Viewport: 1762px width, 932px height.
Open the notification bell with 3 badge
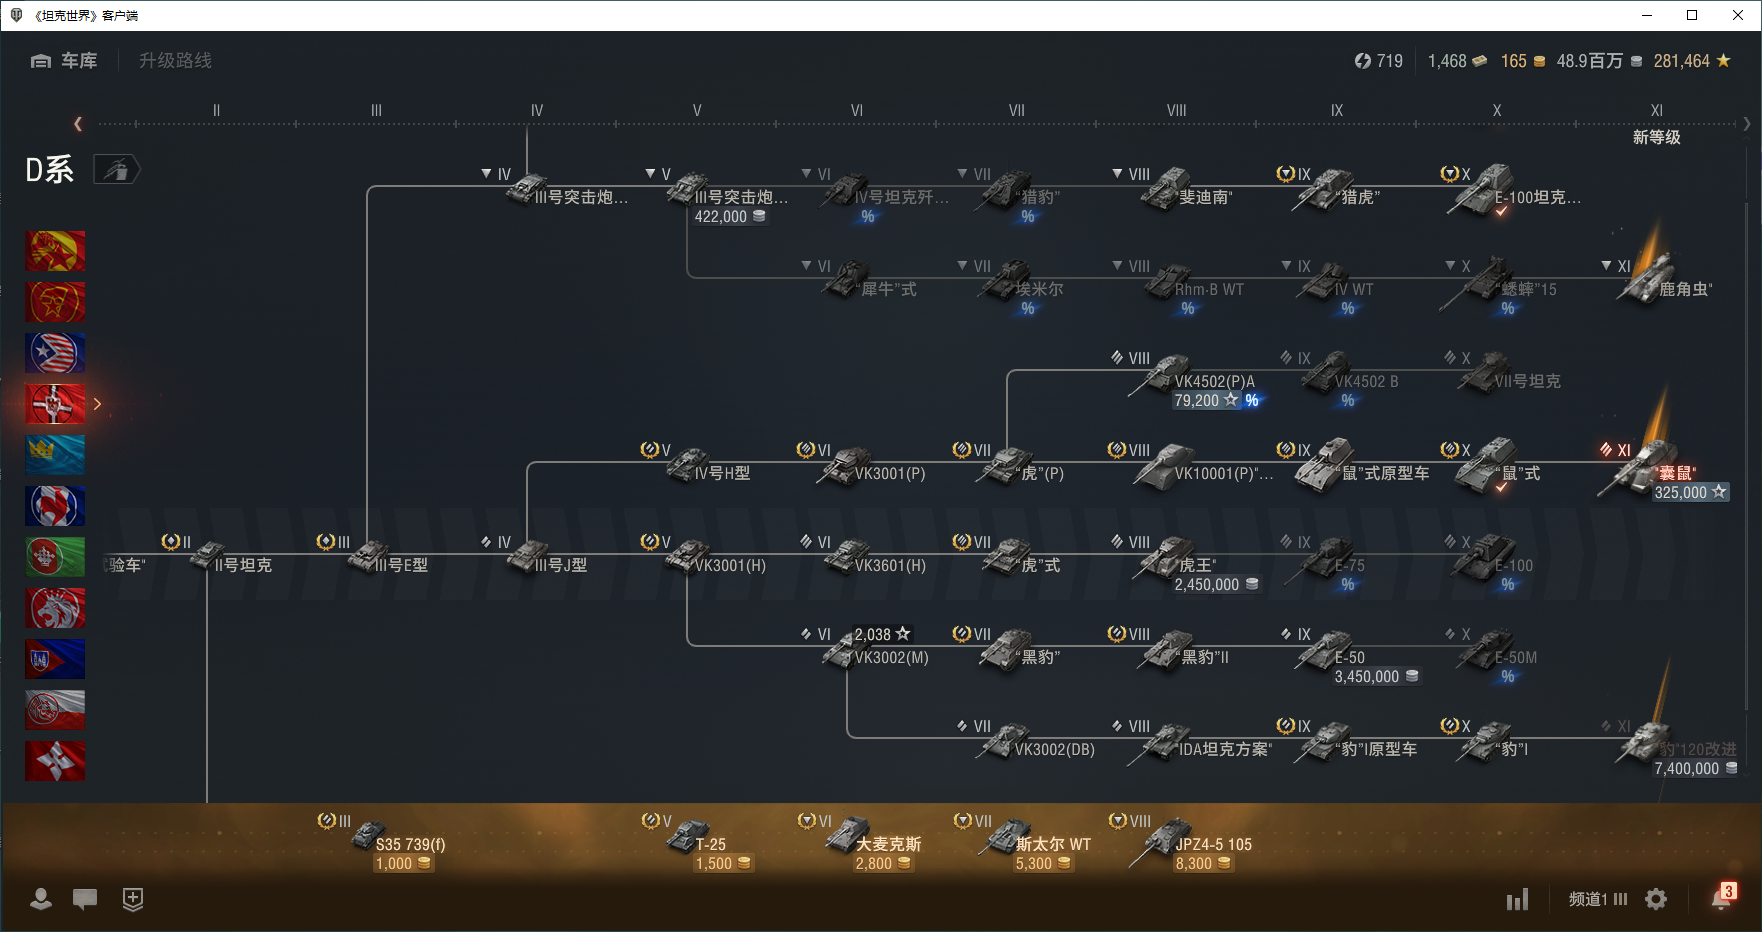[1721, 897]
